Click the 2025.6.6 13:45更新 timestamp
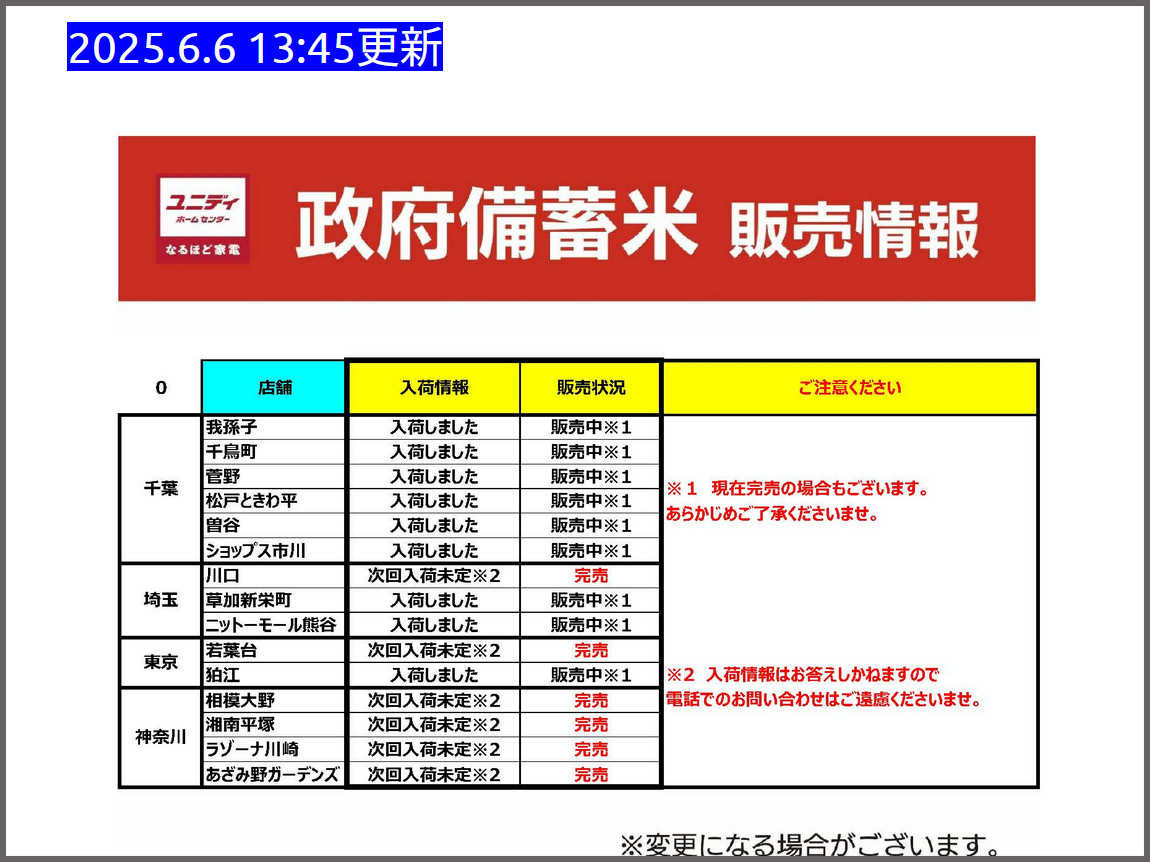The image size is (1150, 862). (255, 48)
